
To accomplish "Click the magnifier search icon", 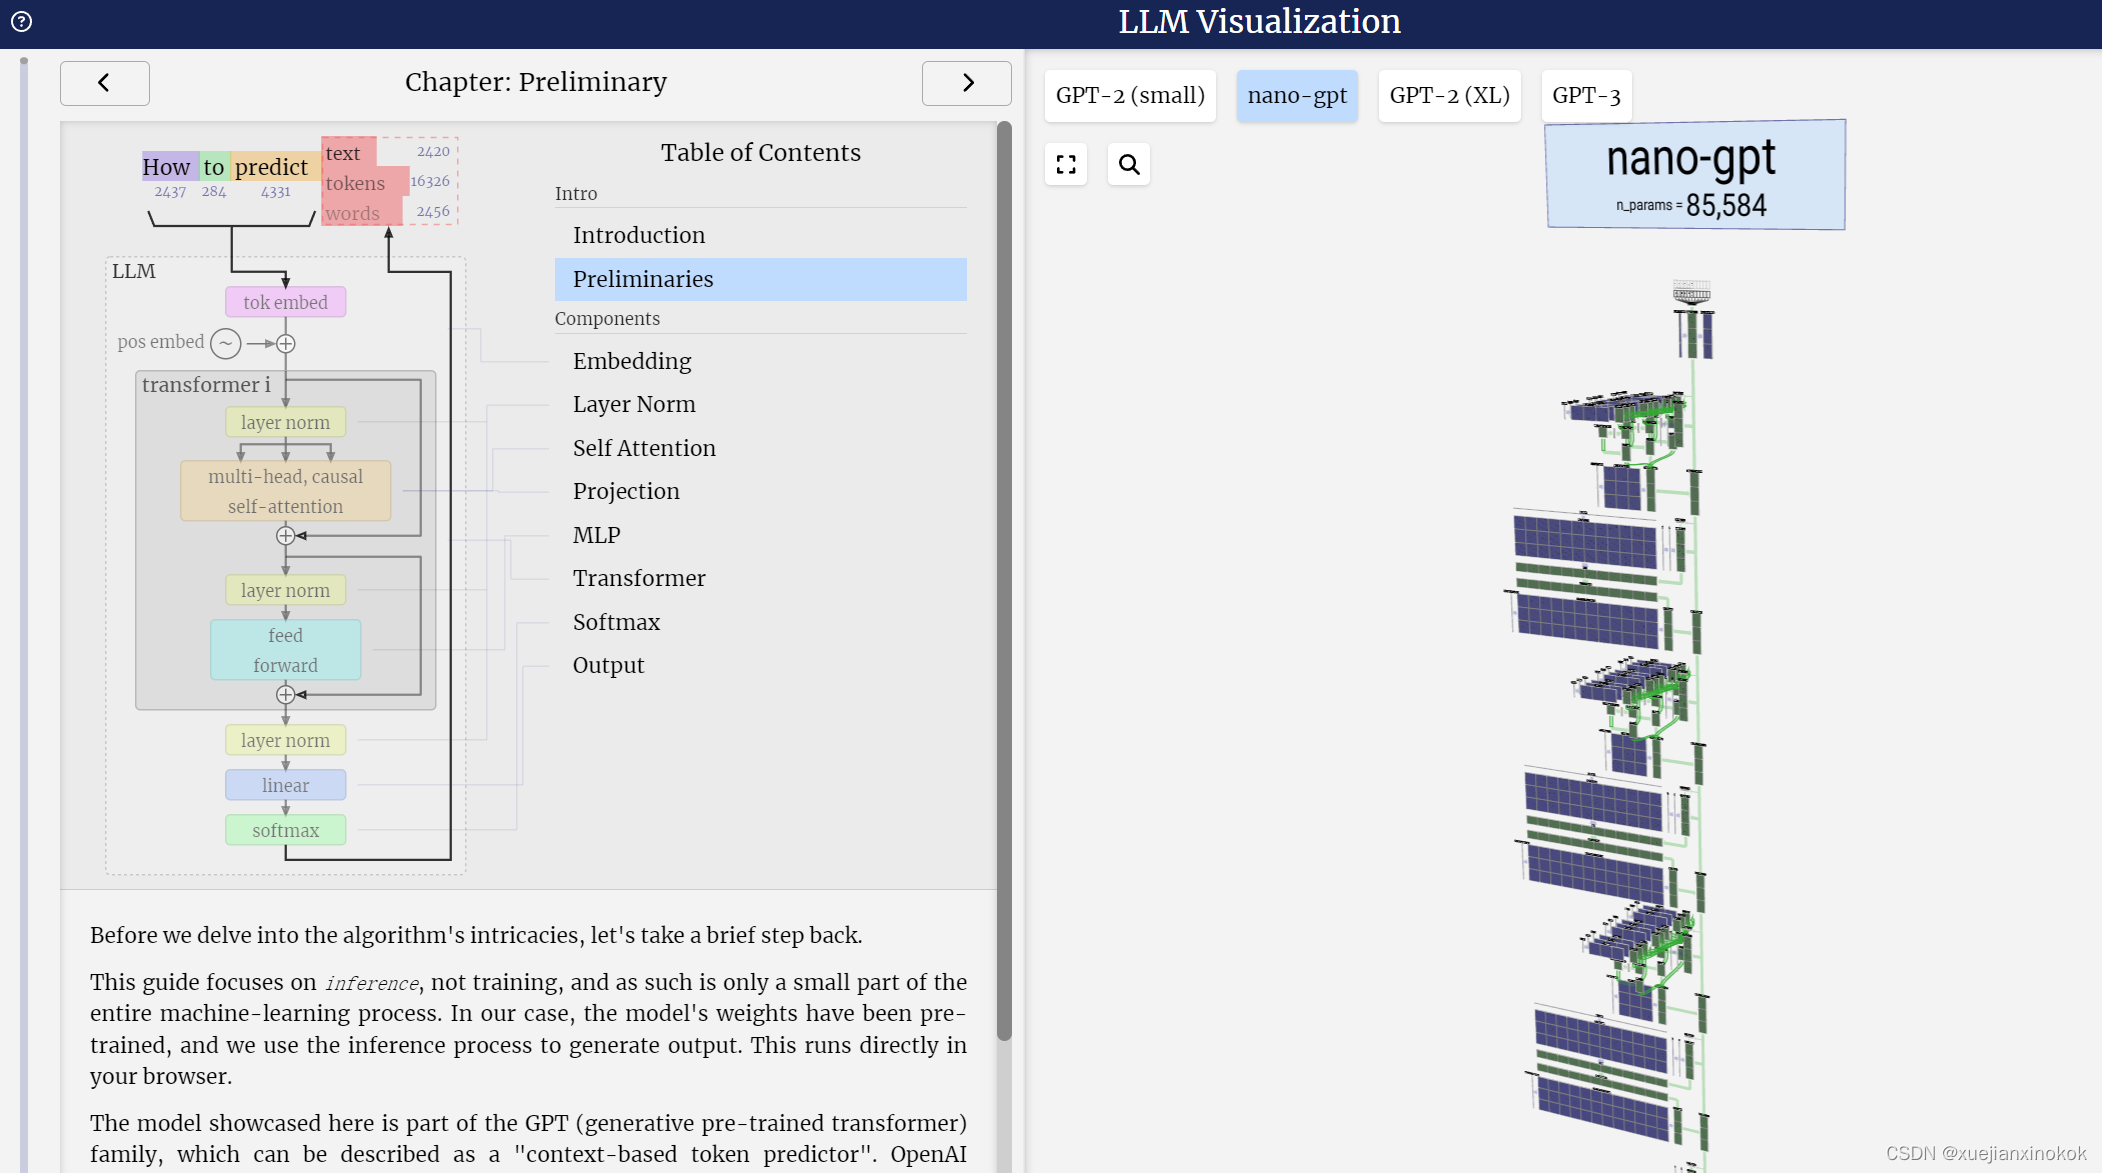I will click(x=1129, y=164).
